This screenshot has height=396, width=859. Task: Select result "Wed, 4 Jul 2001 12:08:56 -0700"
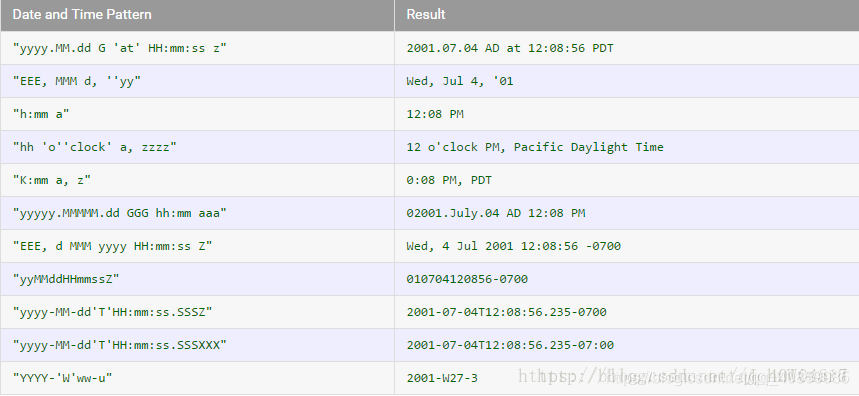(513, 246)
